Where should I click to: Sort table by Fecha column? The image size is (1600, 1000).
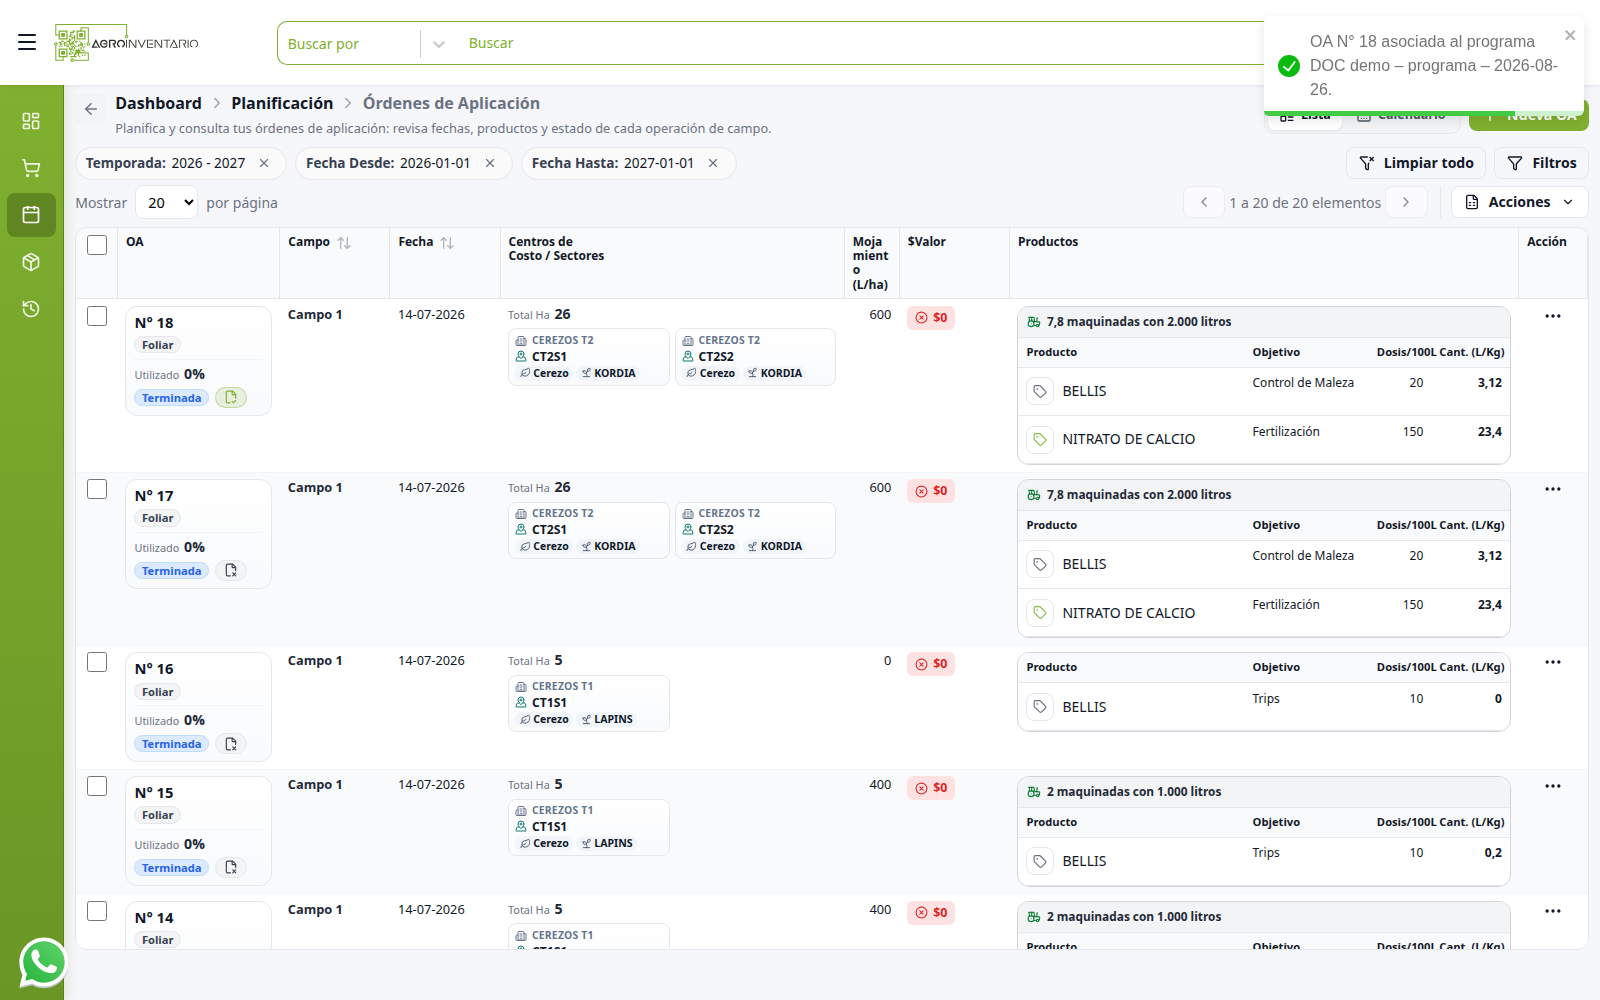(x=447, y=243)
